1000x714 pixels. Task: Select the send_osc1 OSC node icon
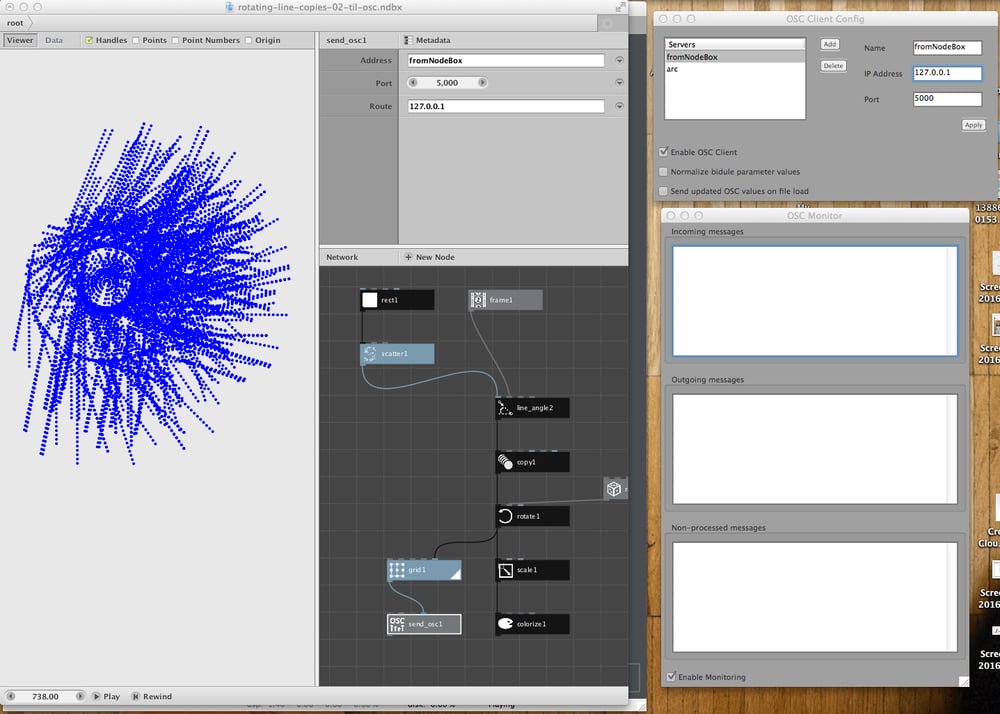coord(397,624)
